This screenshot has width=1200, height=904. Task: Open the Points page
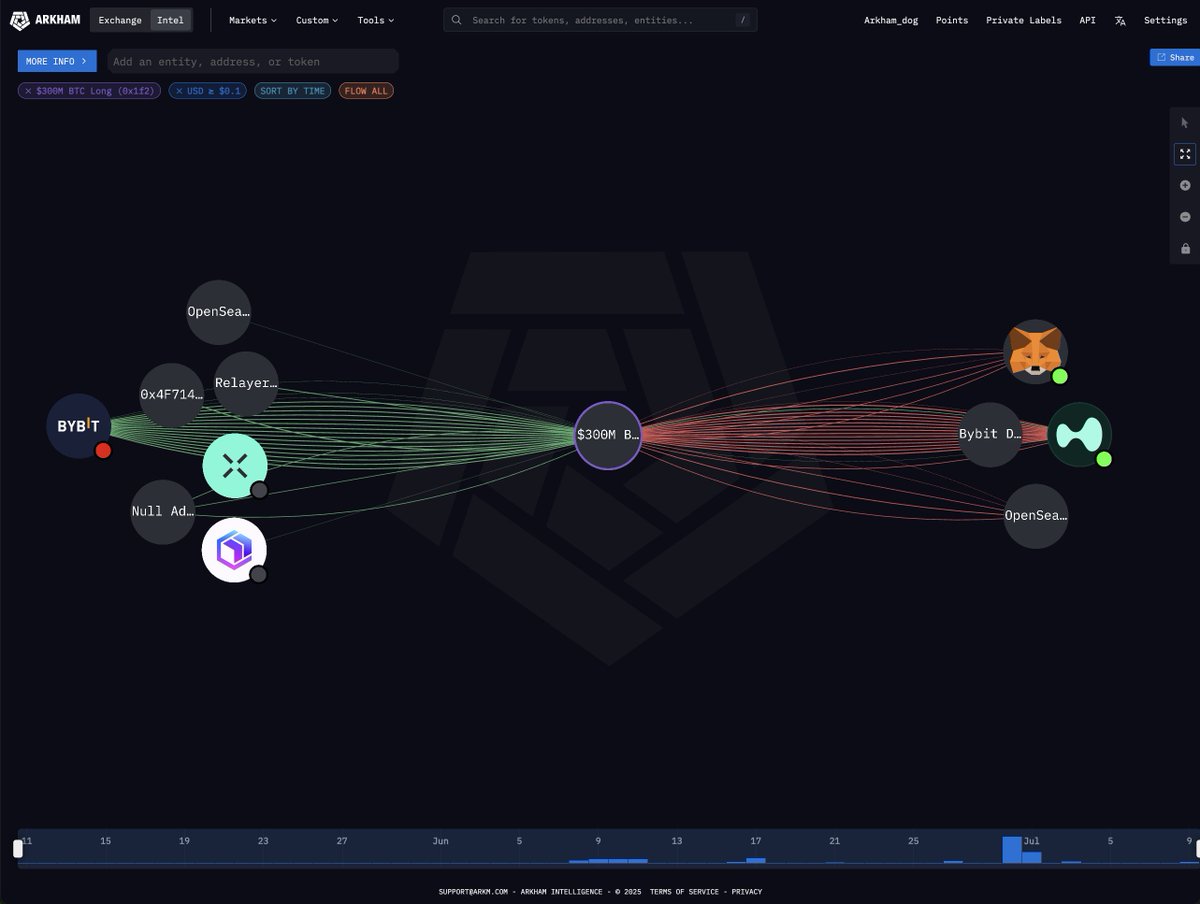[951, 20]
